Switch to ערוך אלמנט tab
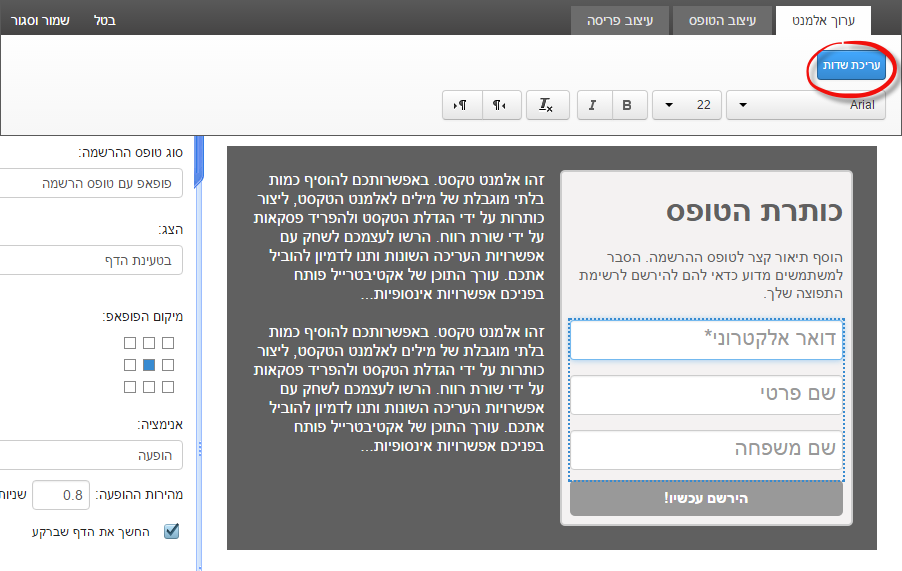This screenshot has width=902, height=571. click(823, 21)
